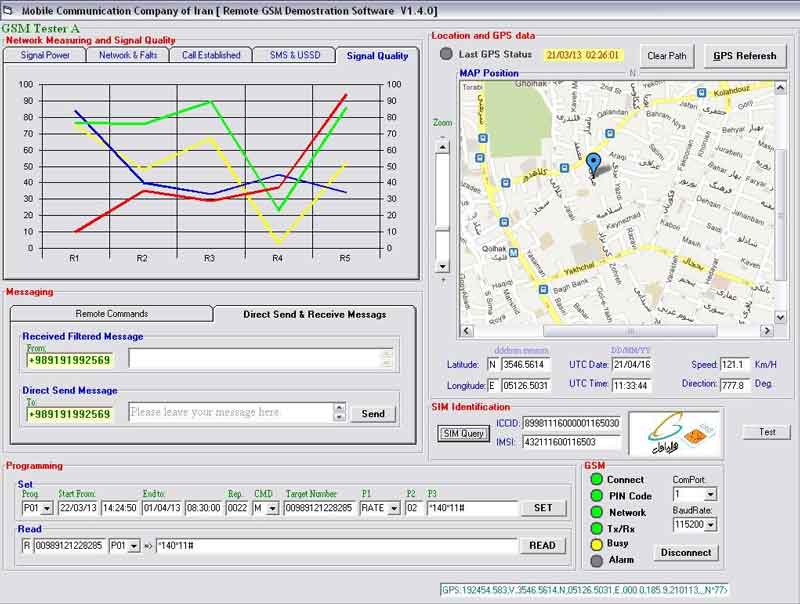Switch to the Signal Power tab
The height and width of the screenshot is (604, 800).
pos(45,55)
